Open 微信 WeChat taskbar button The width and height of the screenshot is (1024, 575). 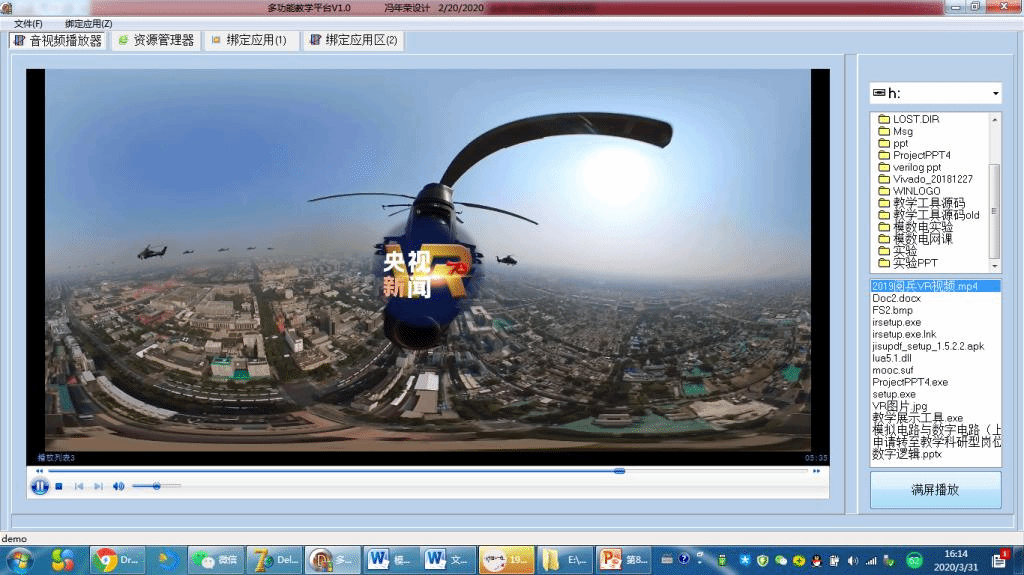pos(216,560)
